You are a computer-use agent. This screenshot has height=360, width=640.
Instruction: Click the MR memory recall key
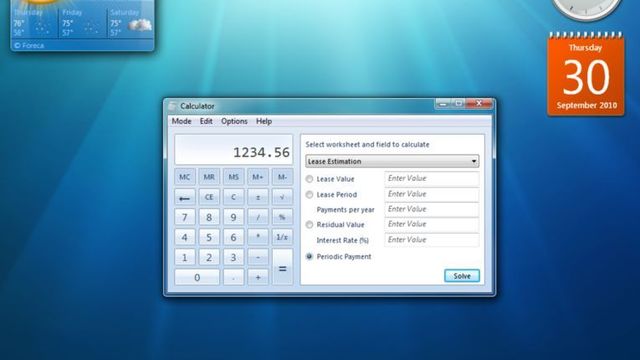tap(209, 177)
